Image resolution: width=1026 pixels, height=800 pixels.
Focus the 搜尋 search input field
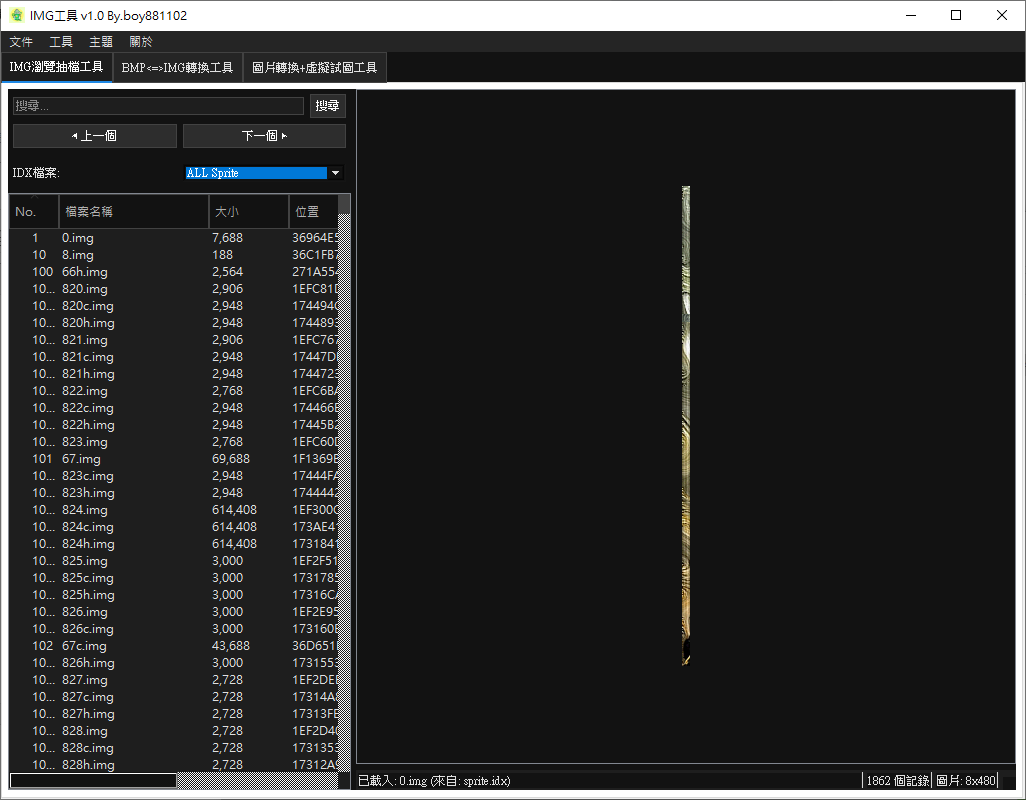[x=158, y=105]
